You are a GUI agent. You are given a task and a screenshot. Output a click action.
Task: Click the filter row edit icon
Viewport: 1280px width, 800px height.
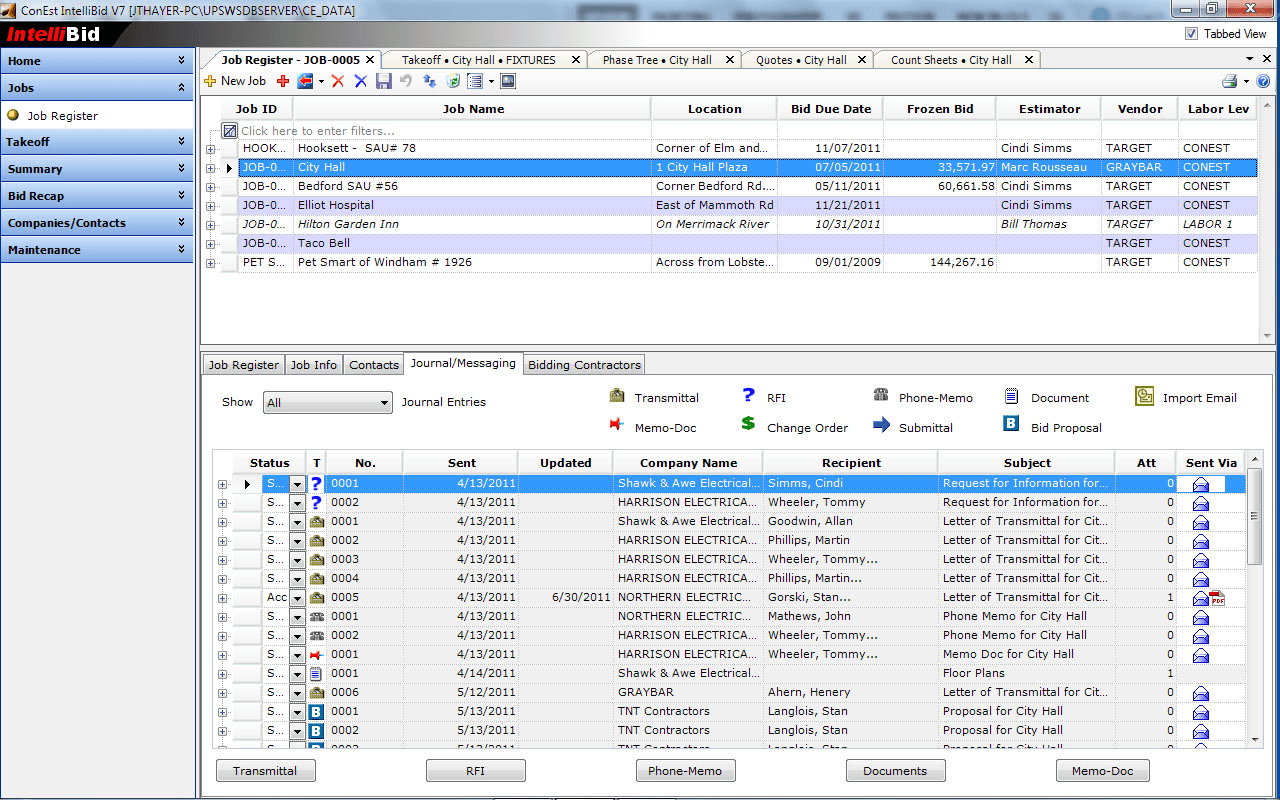coord(229,130)
